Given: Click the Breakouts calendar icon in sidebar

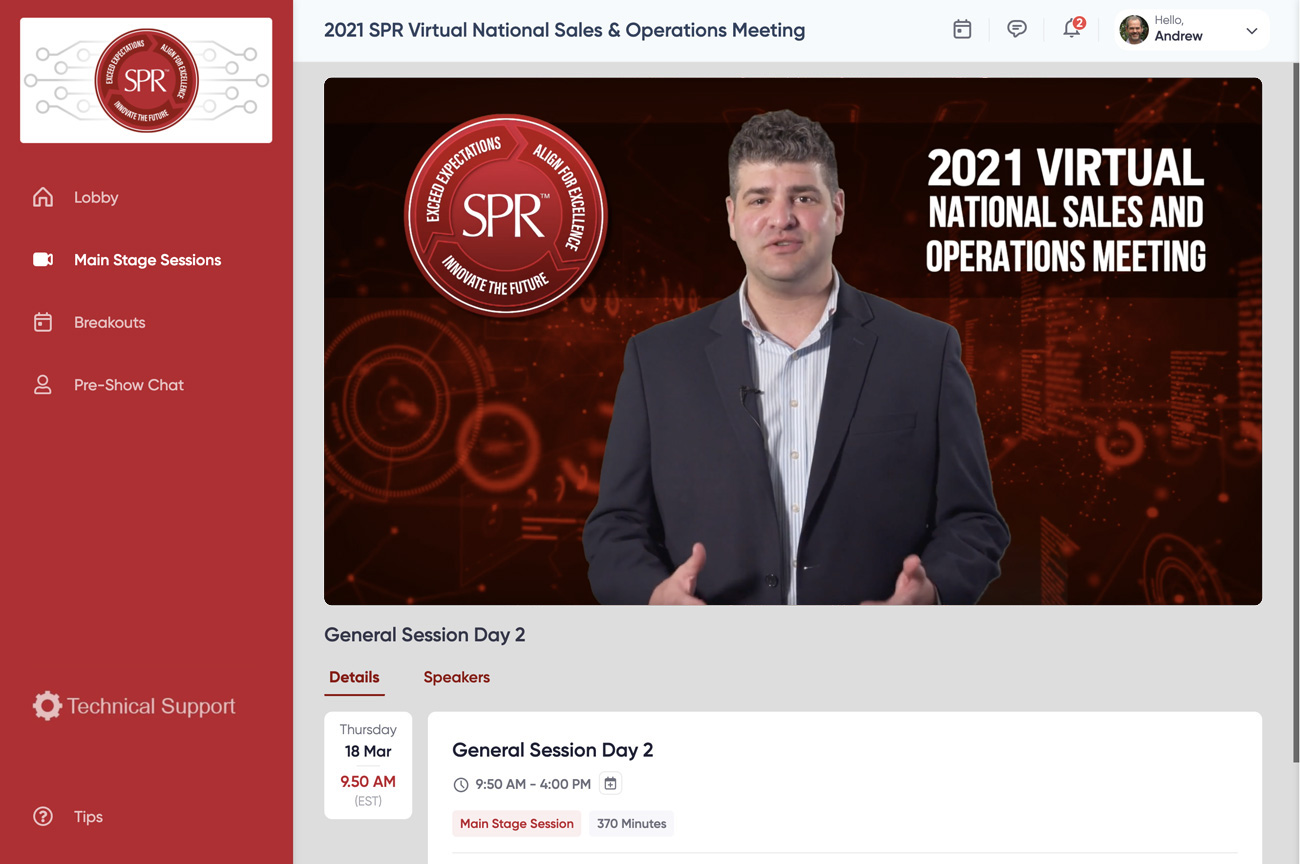Looking at the screenshot, I should [x=43, y=322].
